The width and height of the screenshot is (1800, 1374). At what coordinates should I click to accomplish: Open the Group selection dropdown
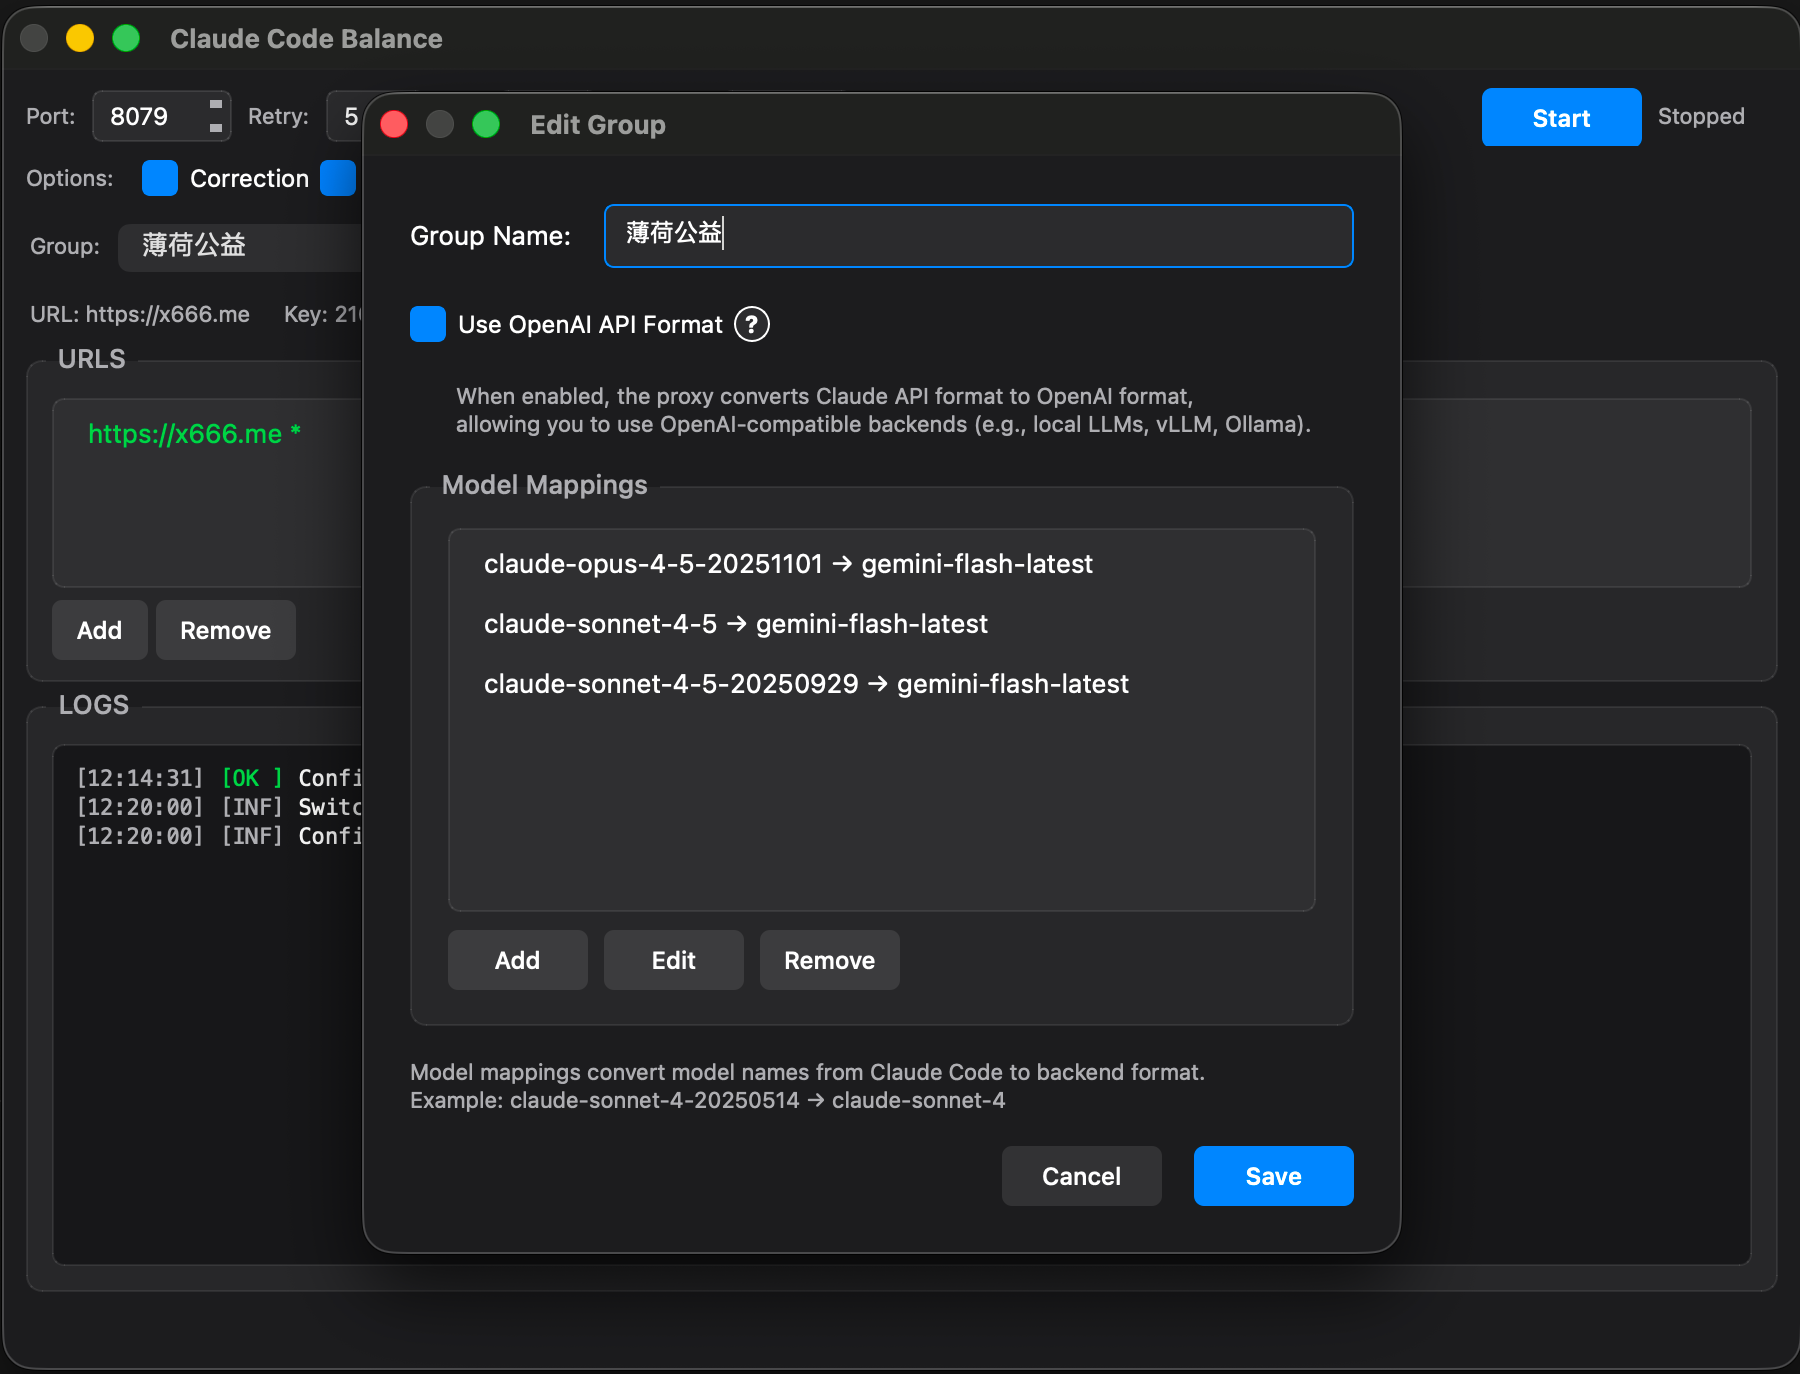coord(240,246)
